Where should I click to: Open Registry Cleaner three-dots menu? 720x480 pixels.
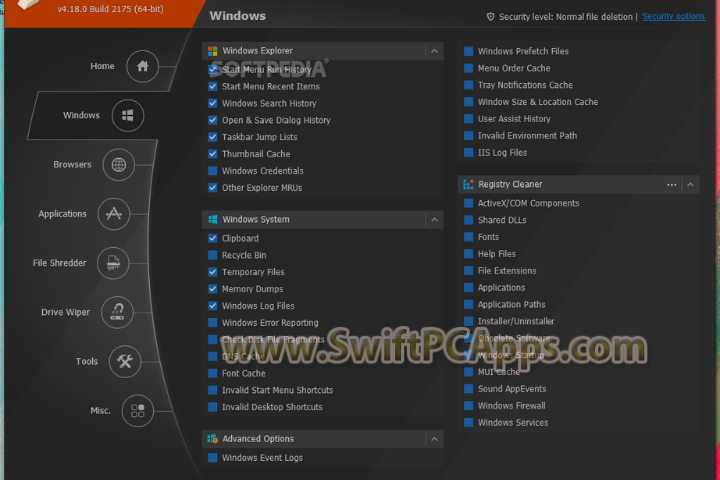[x=671, y=185]
